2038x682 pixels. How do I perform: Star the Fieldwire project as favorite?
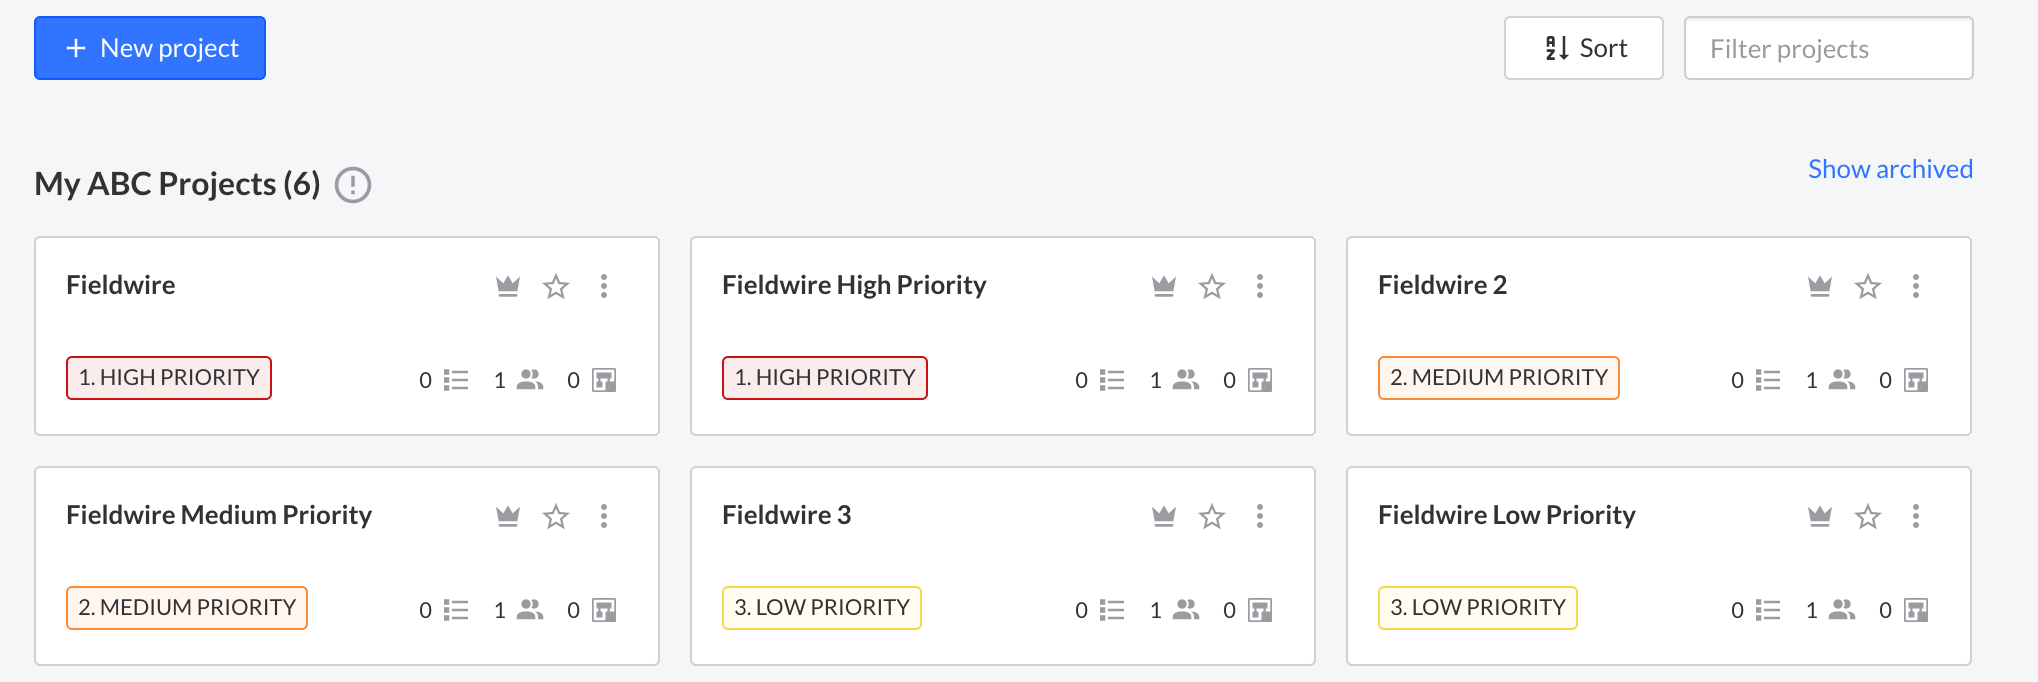(555, 286)
